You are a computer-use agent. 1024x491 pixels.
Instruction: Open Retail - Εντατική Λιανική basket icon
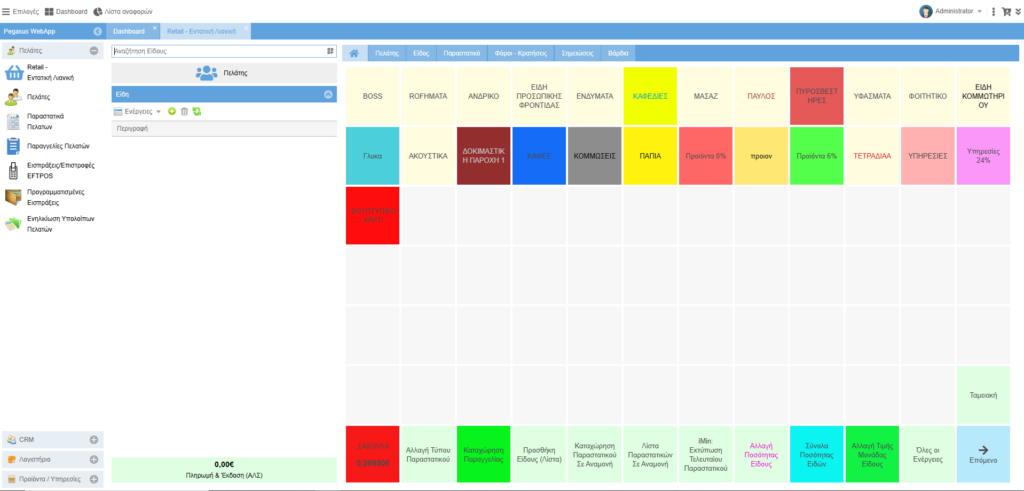pos(14,72)
